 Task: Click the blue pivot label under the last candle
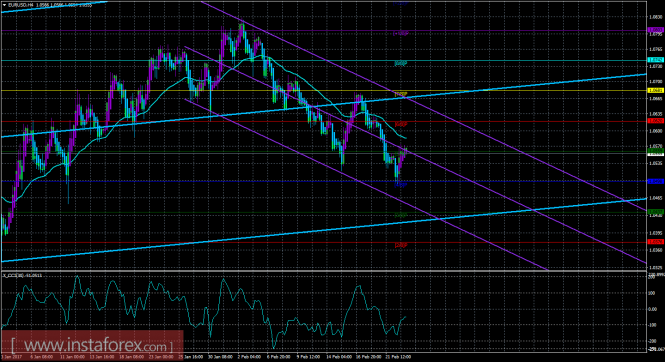tap(401, 185)
